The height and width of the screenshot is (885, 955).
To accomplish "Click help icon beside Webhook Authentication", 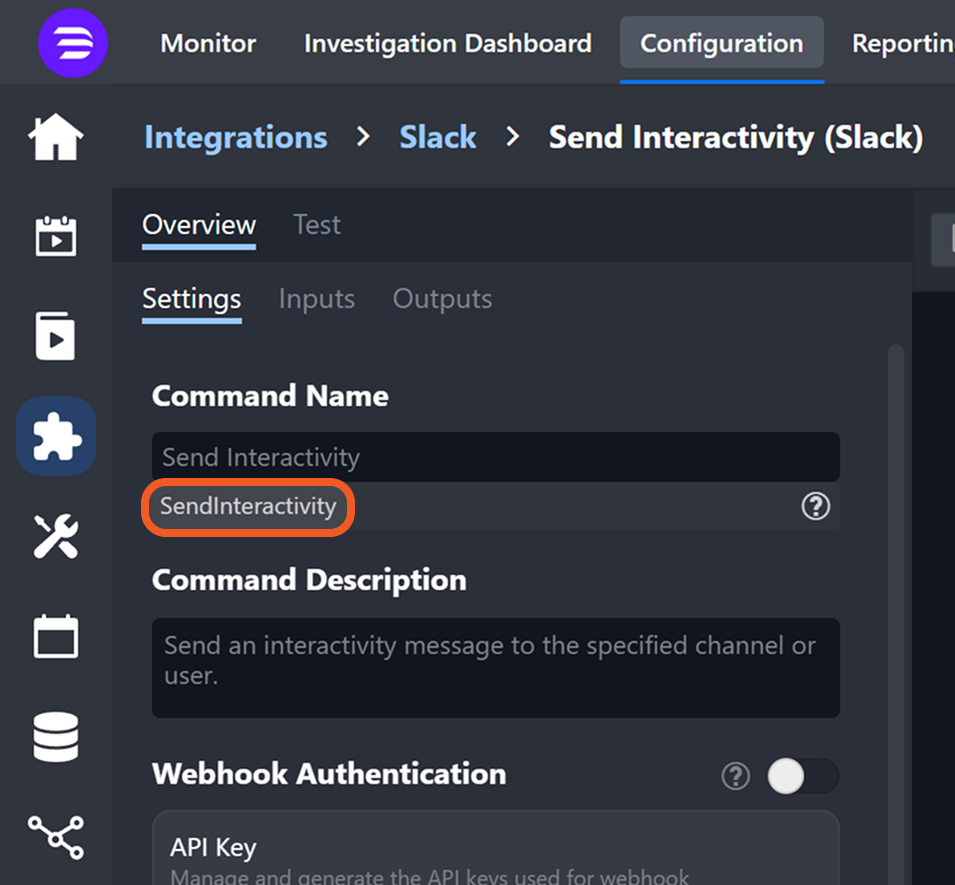I will pyautogui.click(x=735, y=776).
